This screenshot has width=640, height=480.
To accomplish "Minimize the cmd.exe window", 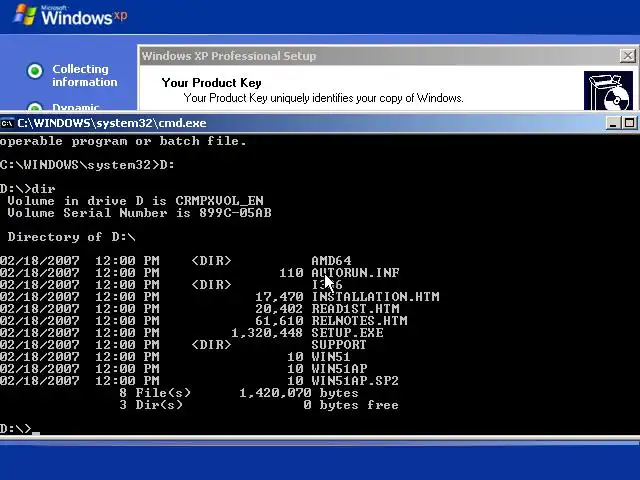I will pos(613,123).
